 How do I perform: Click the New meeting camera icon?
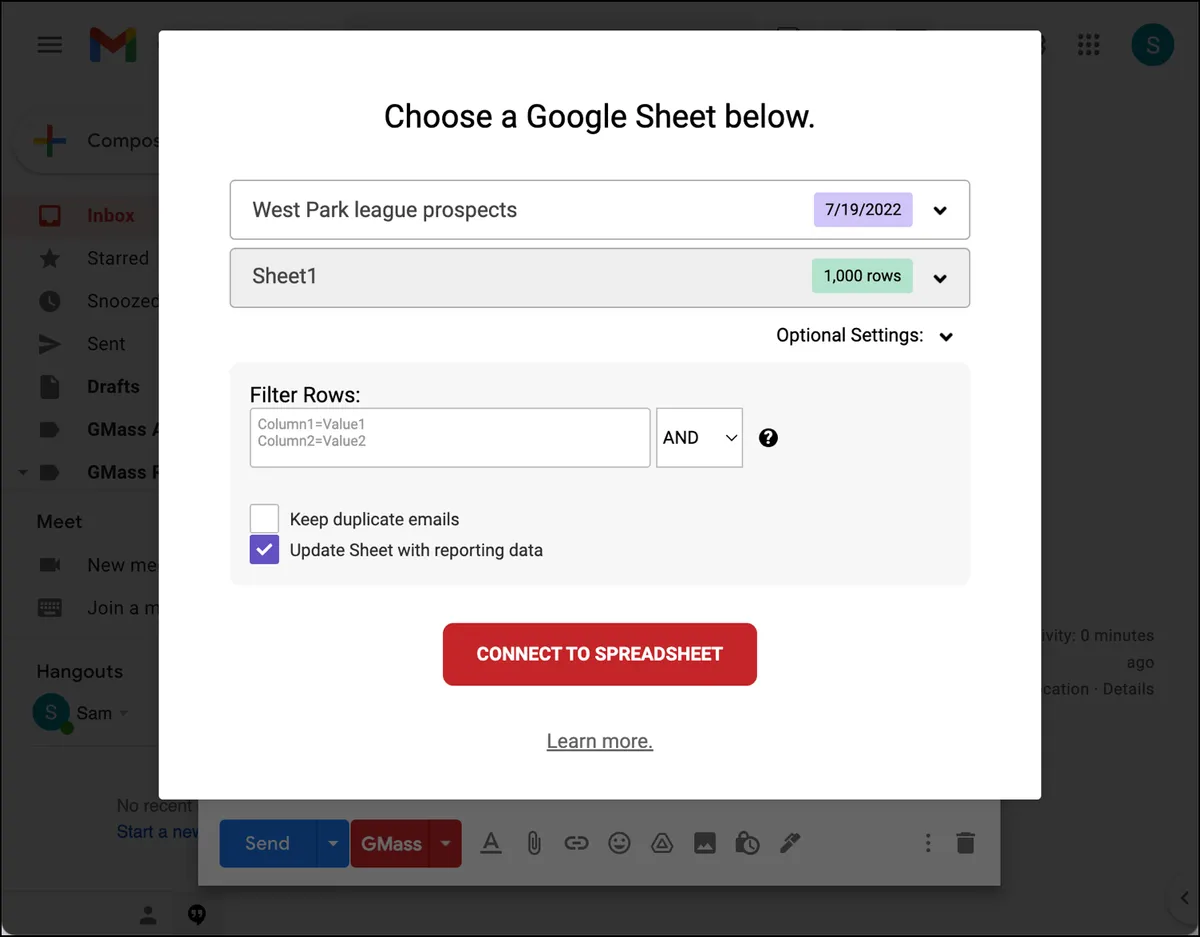click(x=49, y=565)
